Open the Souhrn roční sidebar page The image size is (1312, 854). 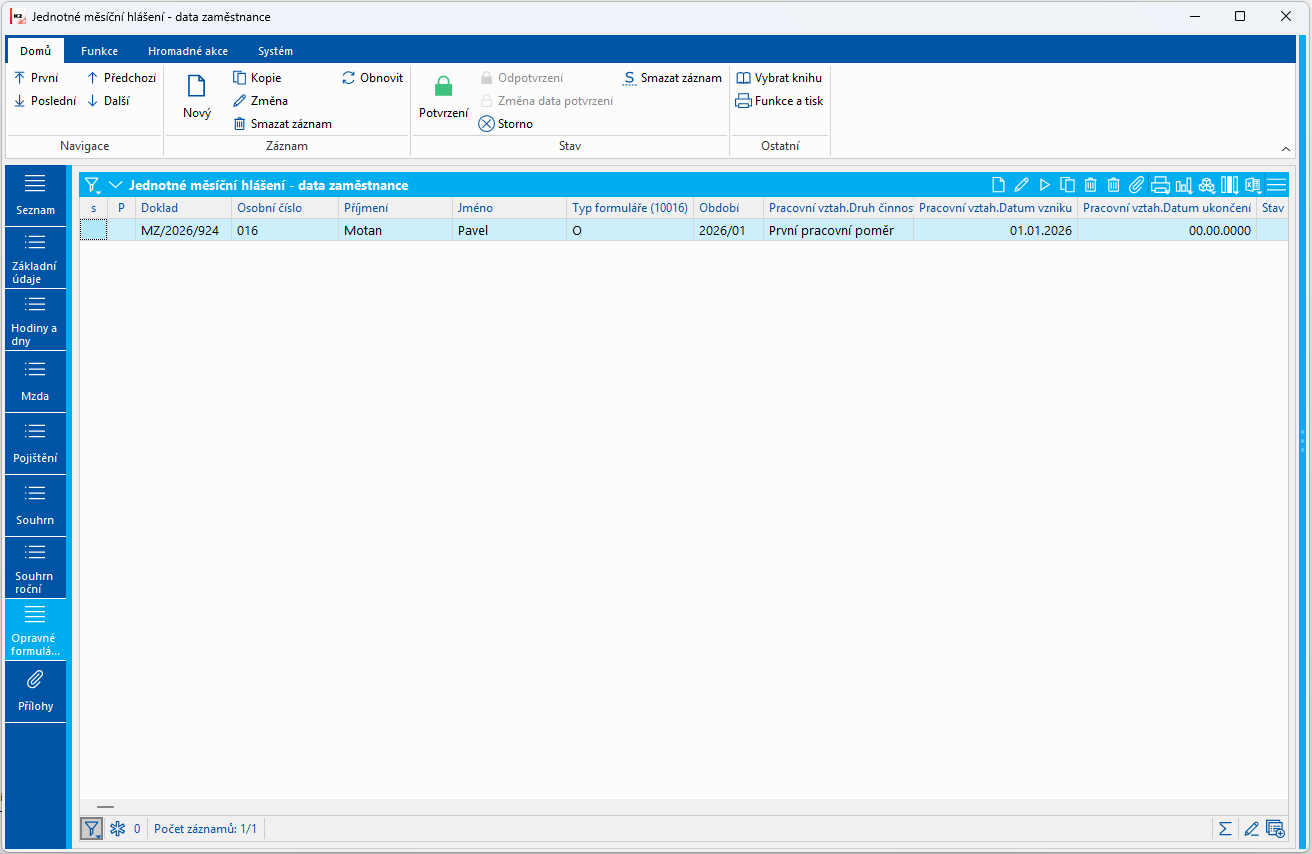tap(35, 568)
